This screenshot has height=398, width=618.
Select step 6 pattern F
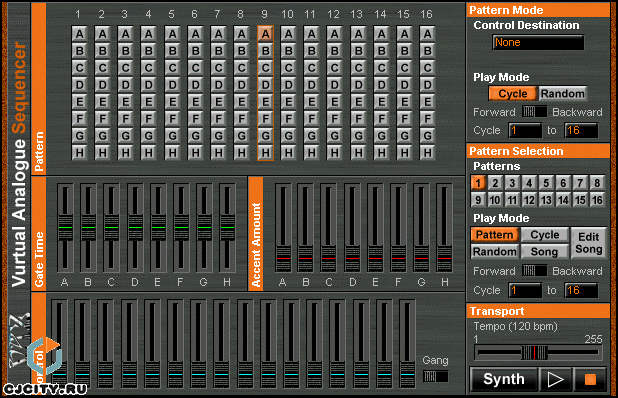point(195,119)
